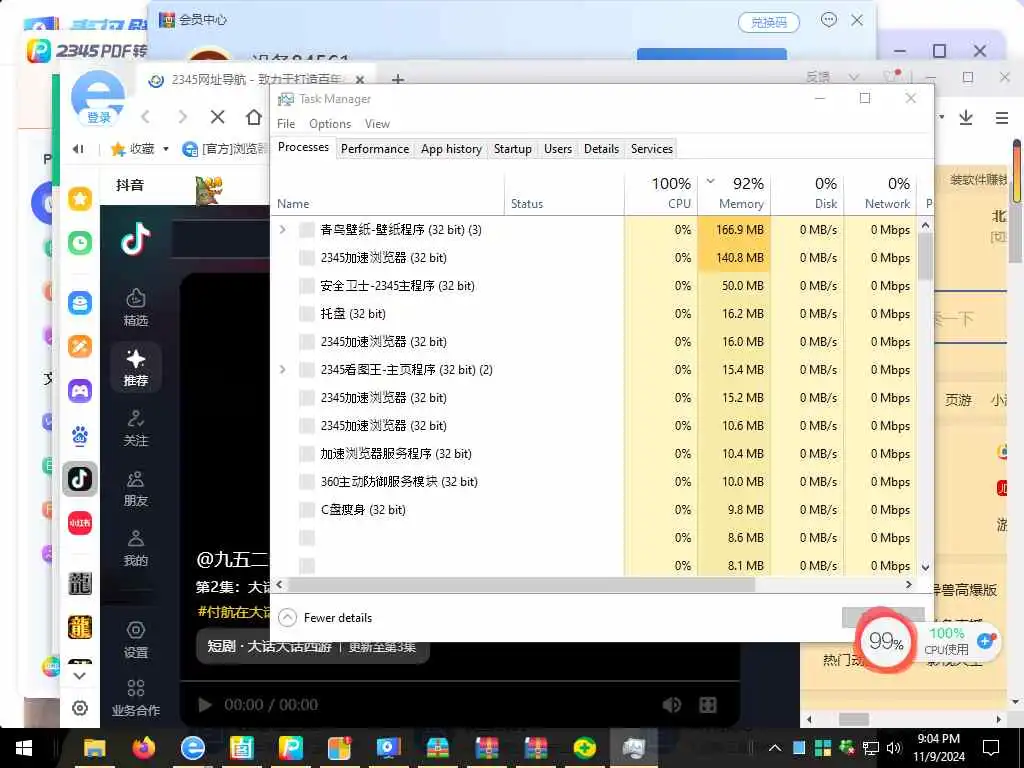The width and height of the screenshot is (1024, 768).
Task: Click the 166.9 MB memory cell
Action: pos(735,229)
